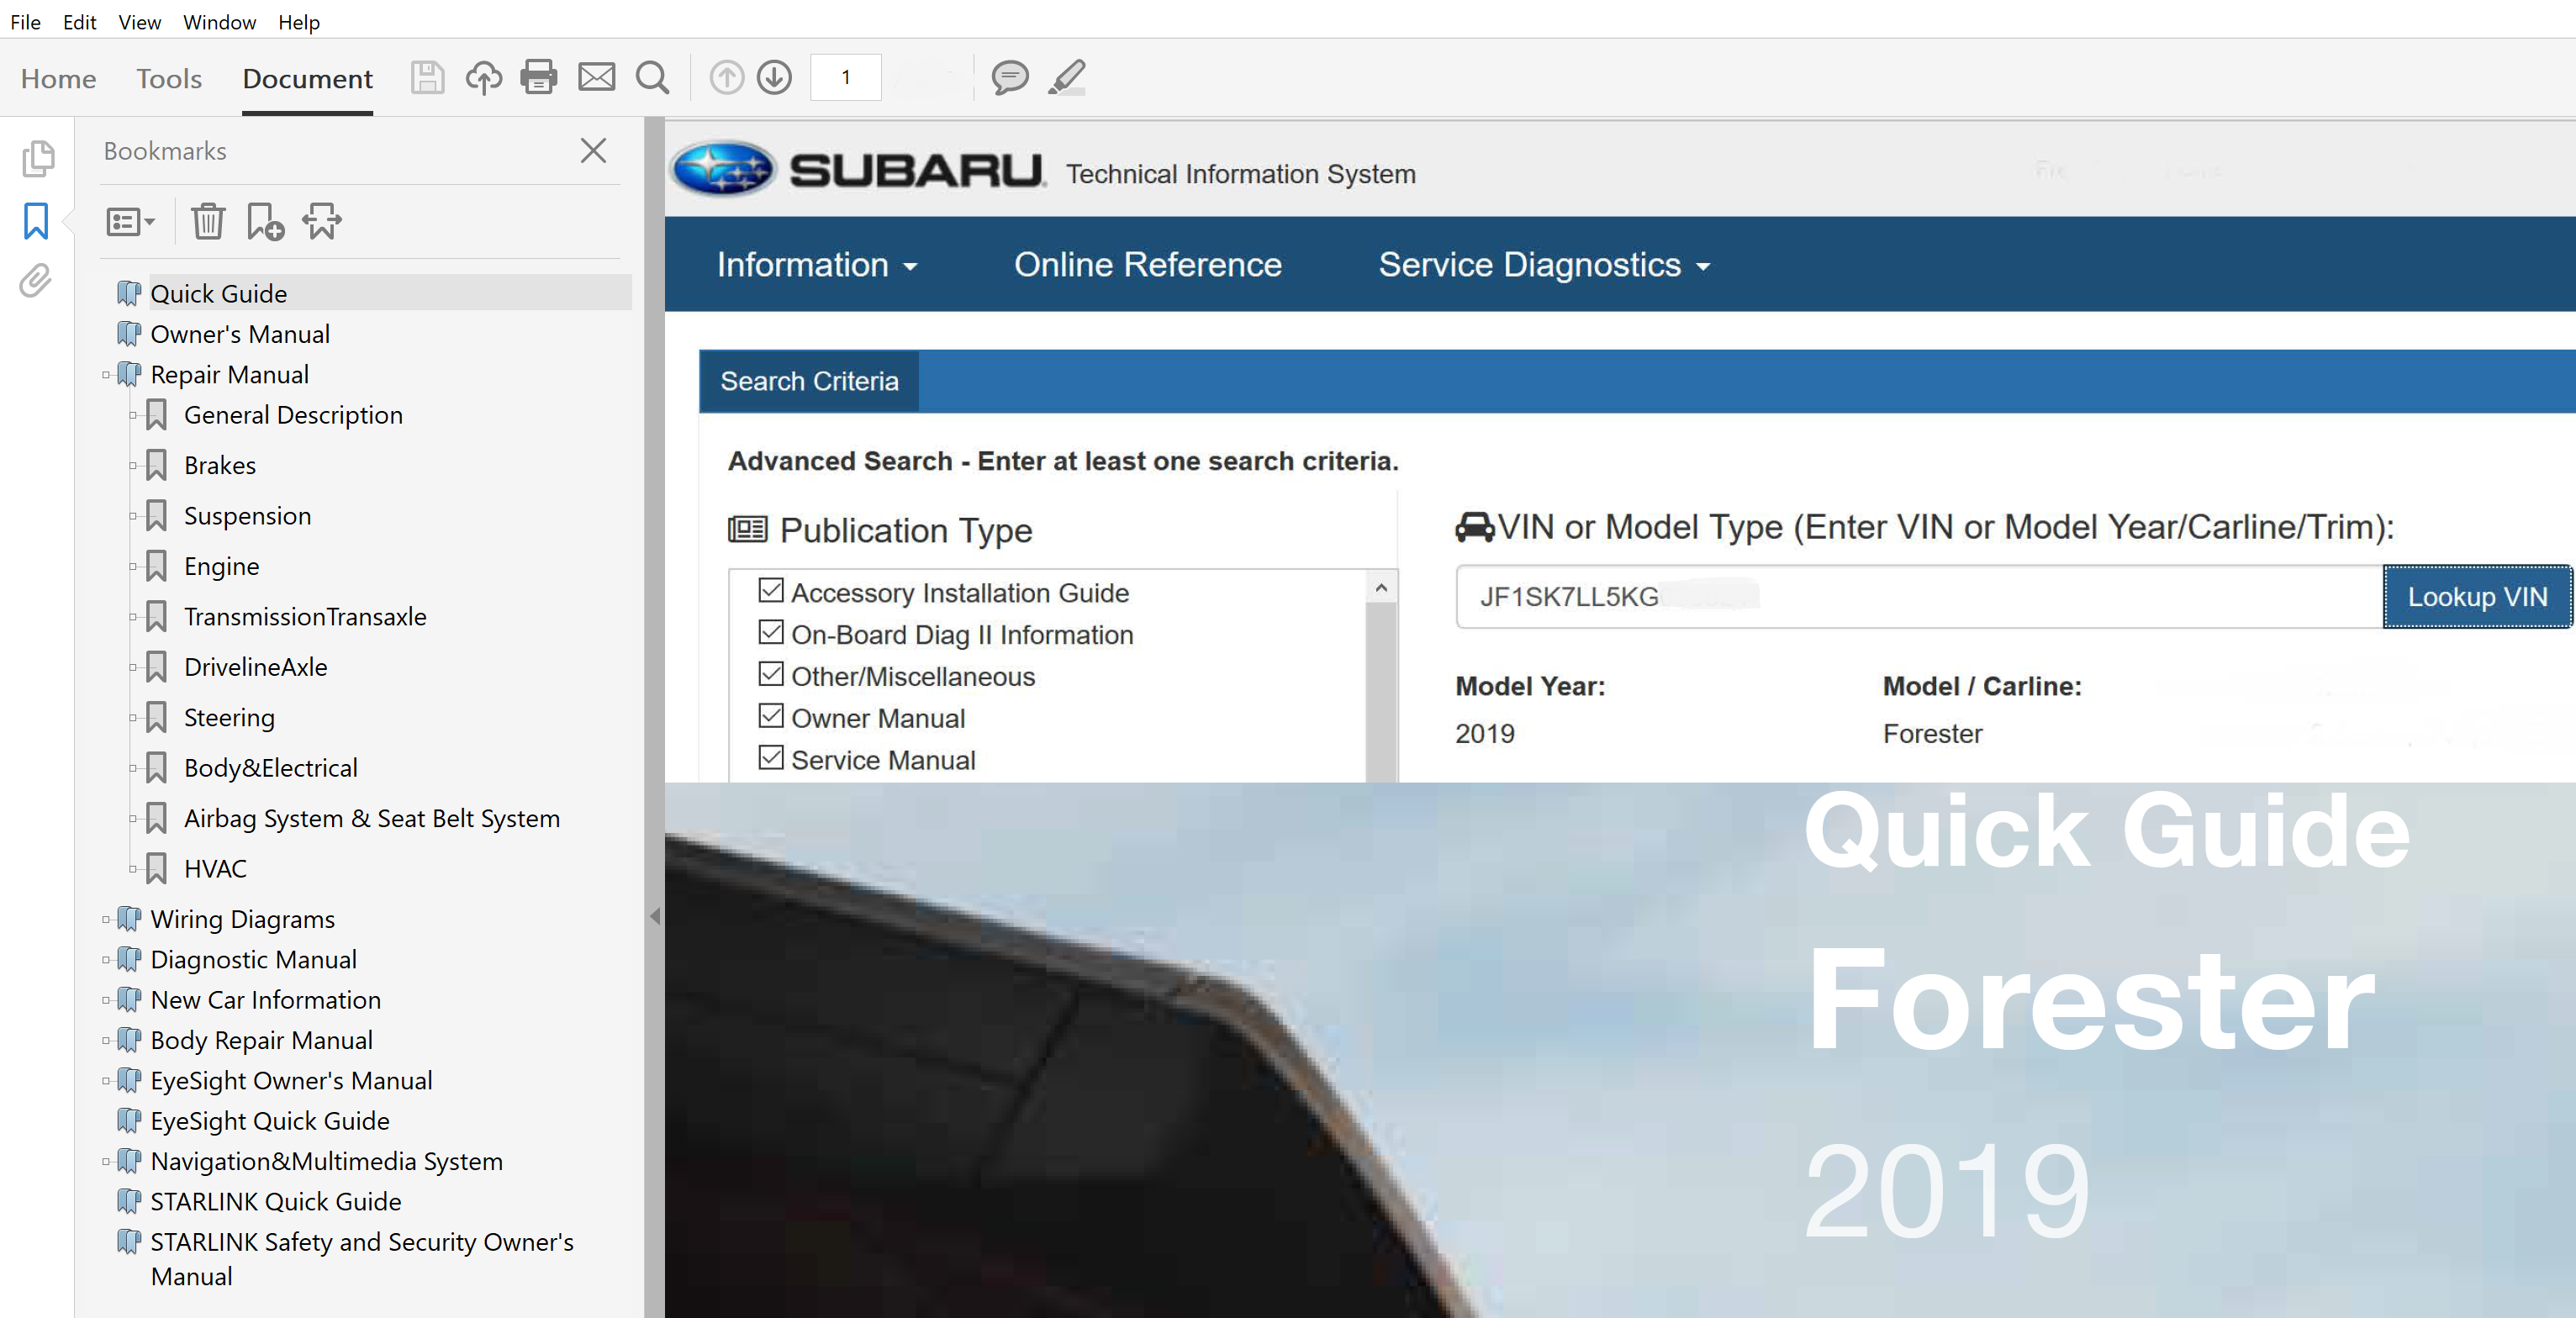2576x1318 pixels.
Task: Open the Attachments paperclip panel
Action: click(36, 281)
